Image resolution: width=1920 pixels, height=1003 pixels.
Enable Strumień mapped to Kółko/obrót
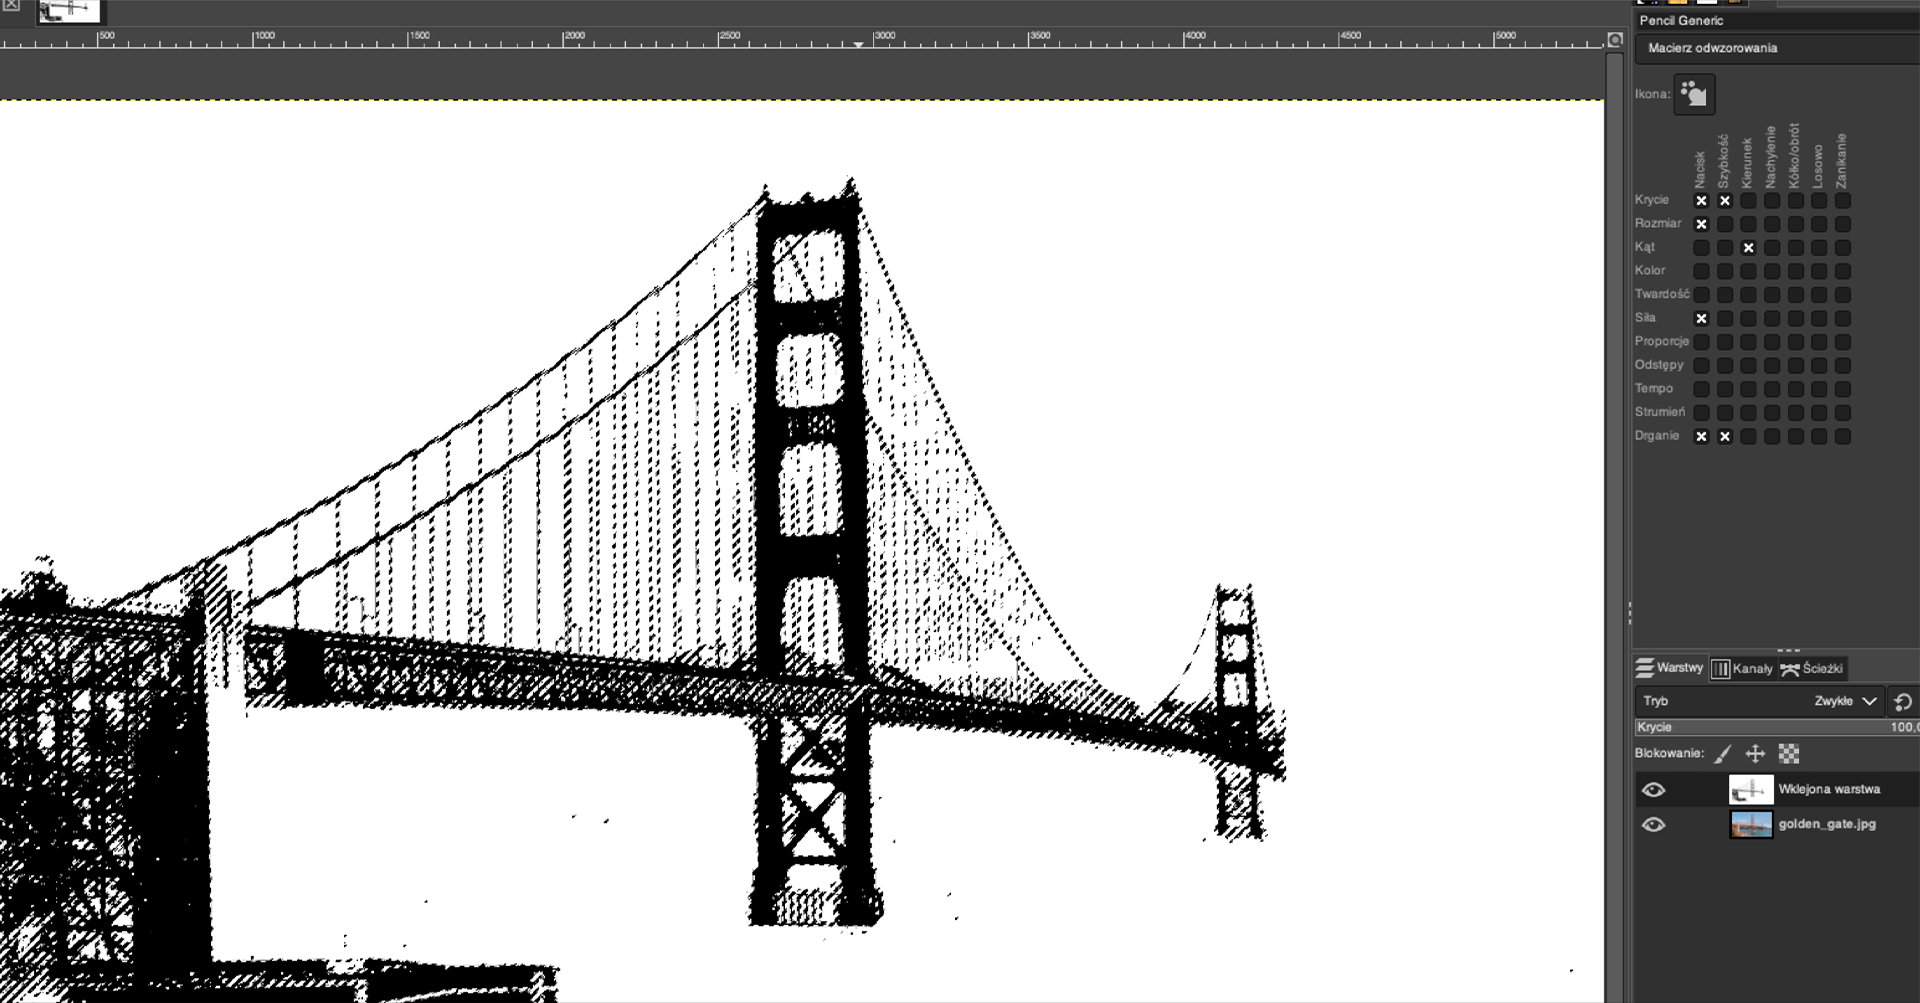tap(1796, 413)
